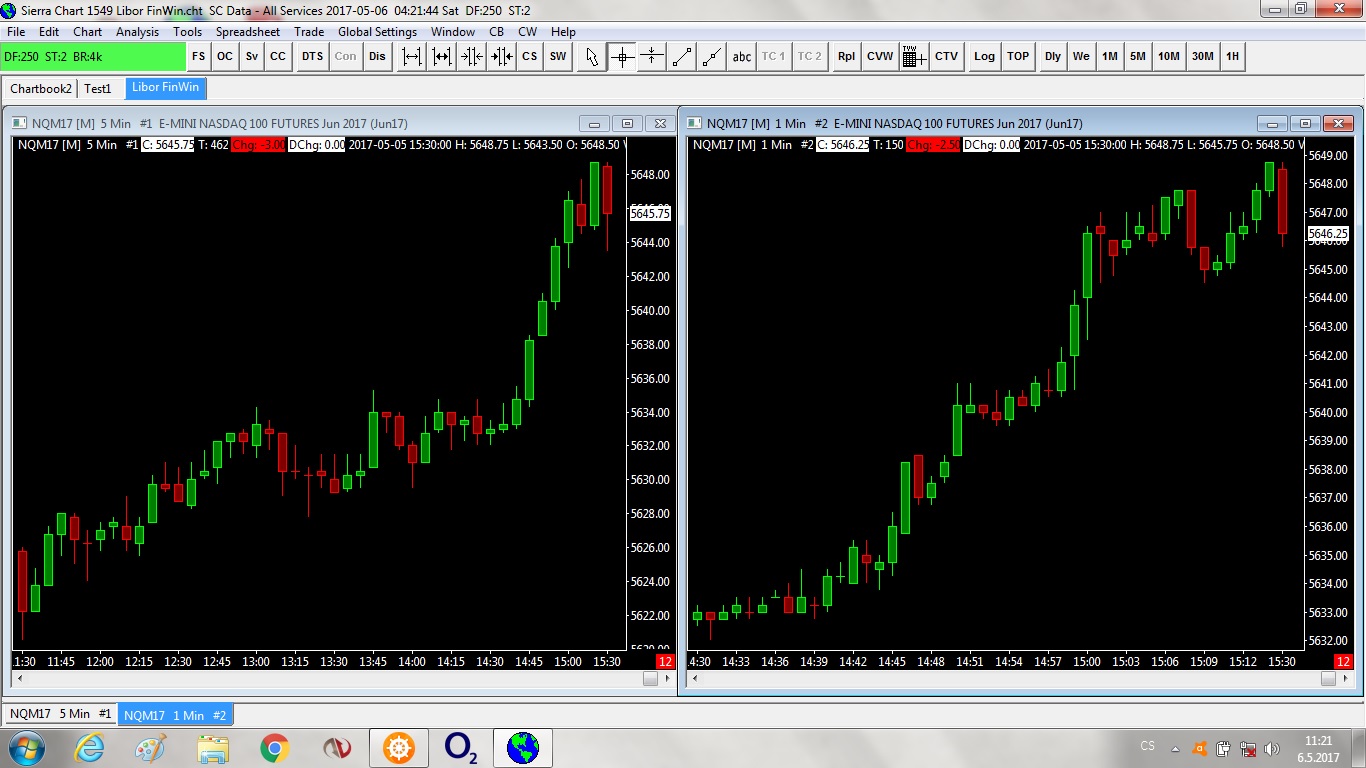Select the NQM17 5 Min #1 tab
Viewport: 1366px width, 768px height.
click(61, 715)
